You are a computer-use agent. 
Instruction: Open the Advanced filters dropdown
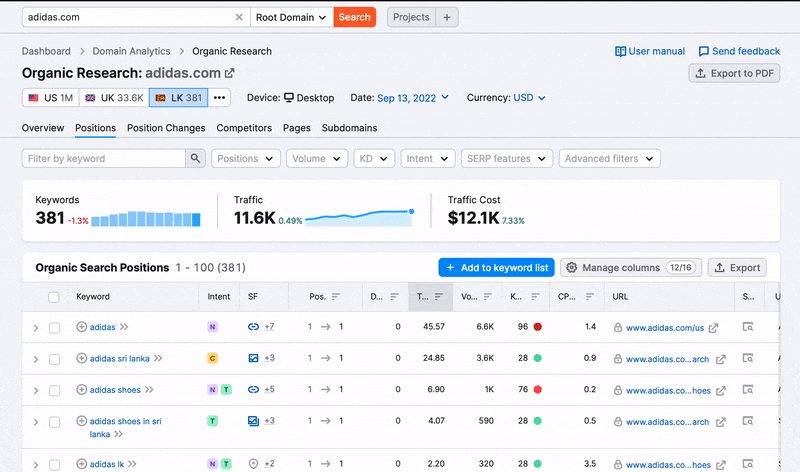[609, 159]
